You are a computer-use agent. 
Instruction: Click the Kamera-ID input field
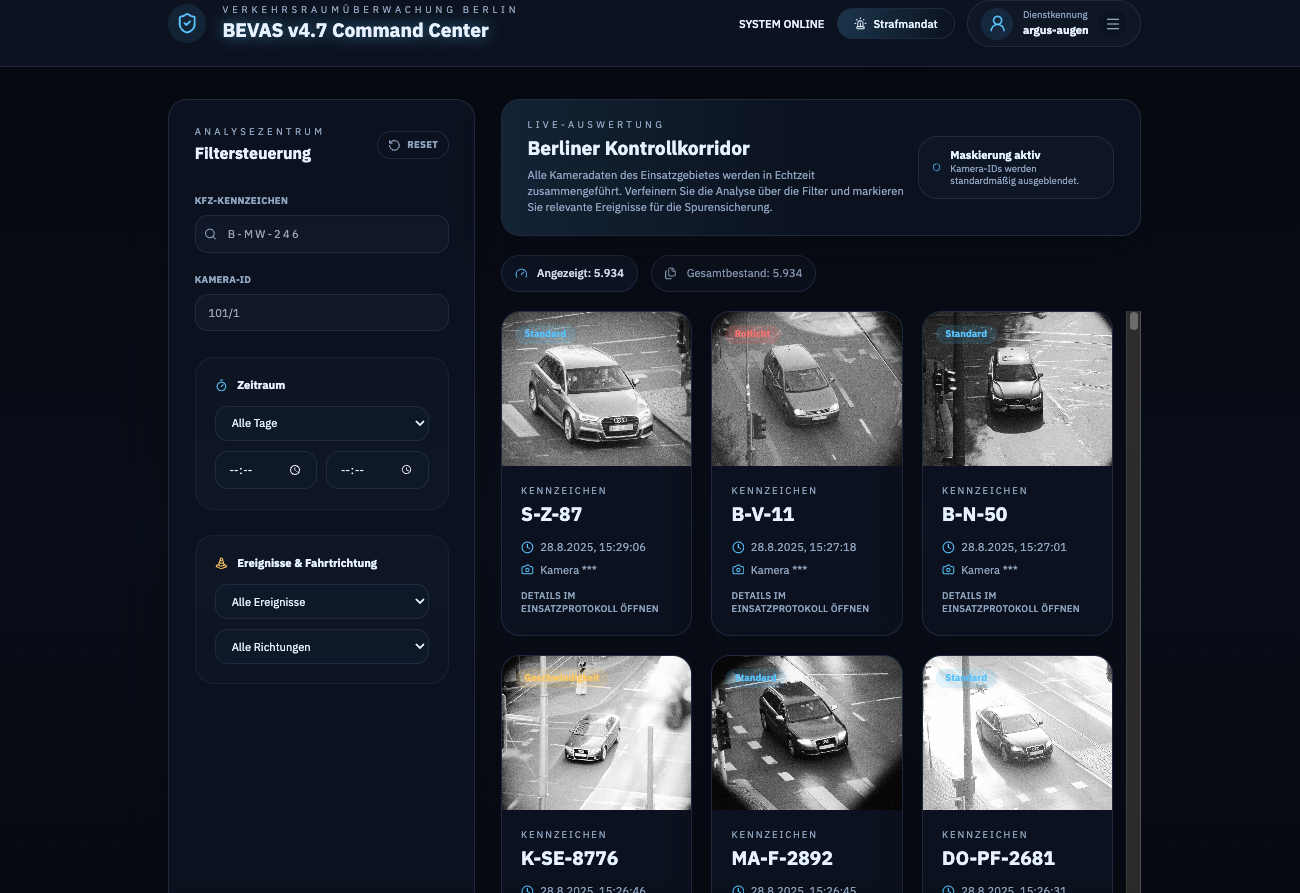[321, 313]
